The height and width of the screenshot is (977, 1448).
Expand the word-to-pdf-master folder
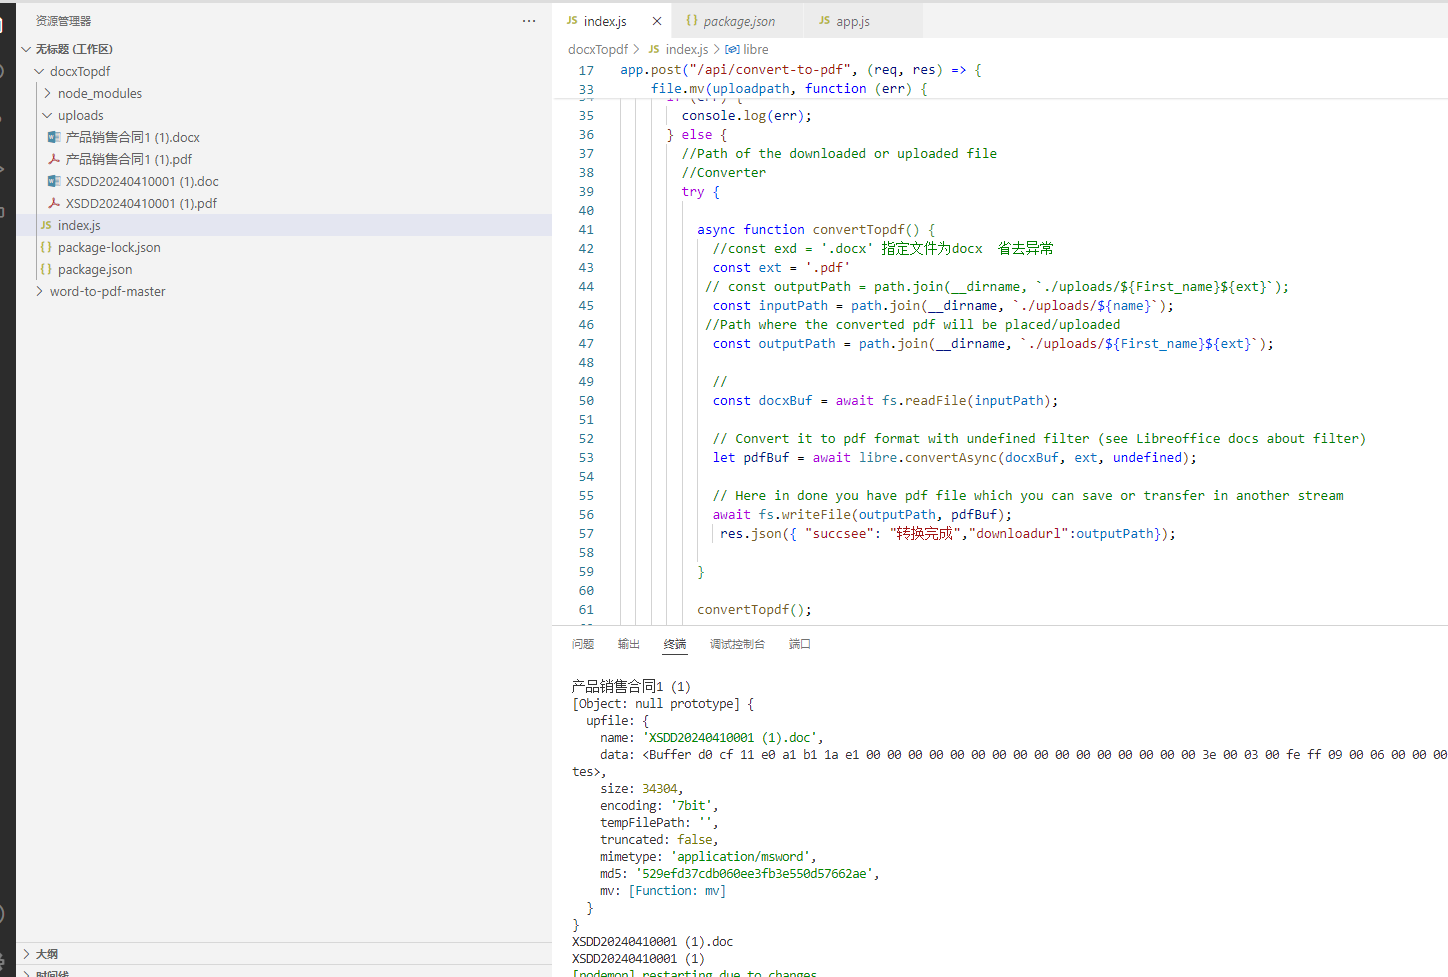click(39, 291)
